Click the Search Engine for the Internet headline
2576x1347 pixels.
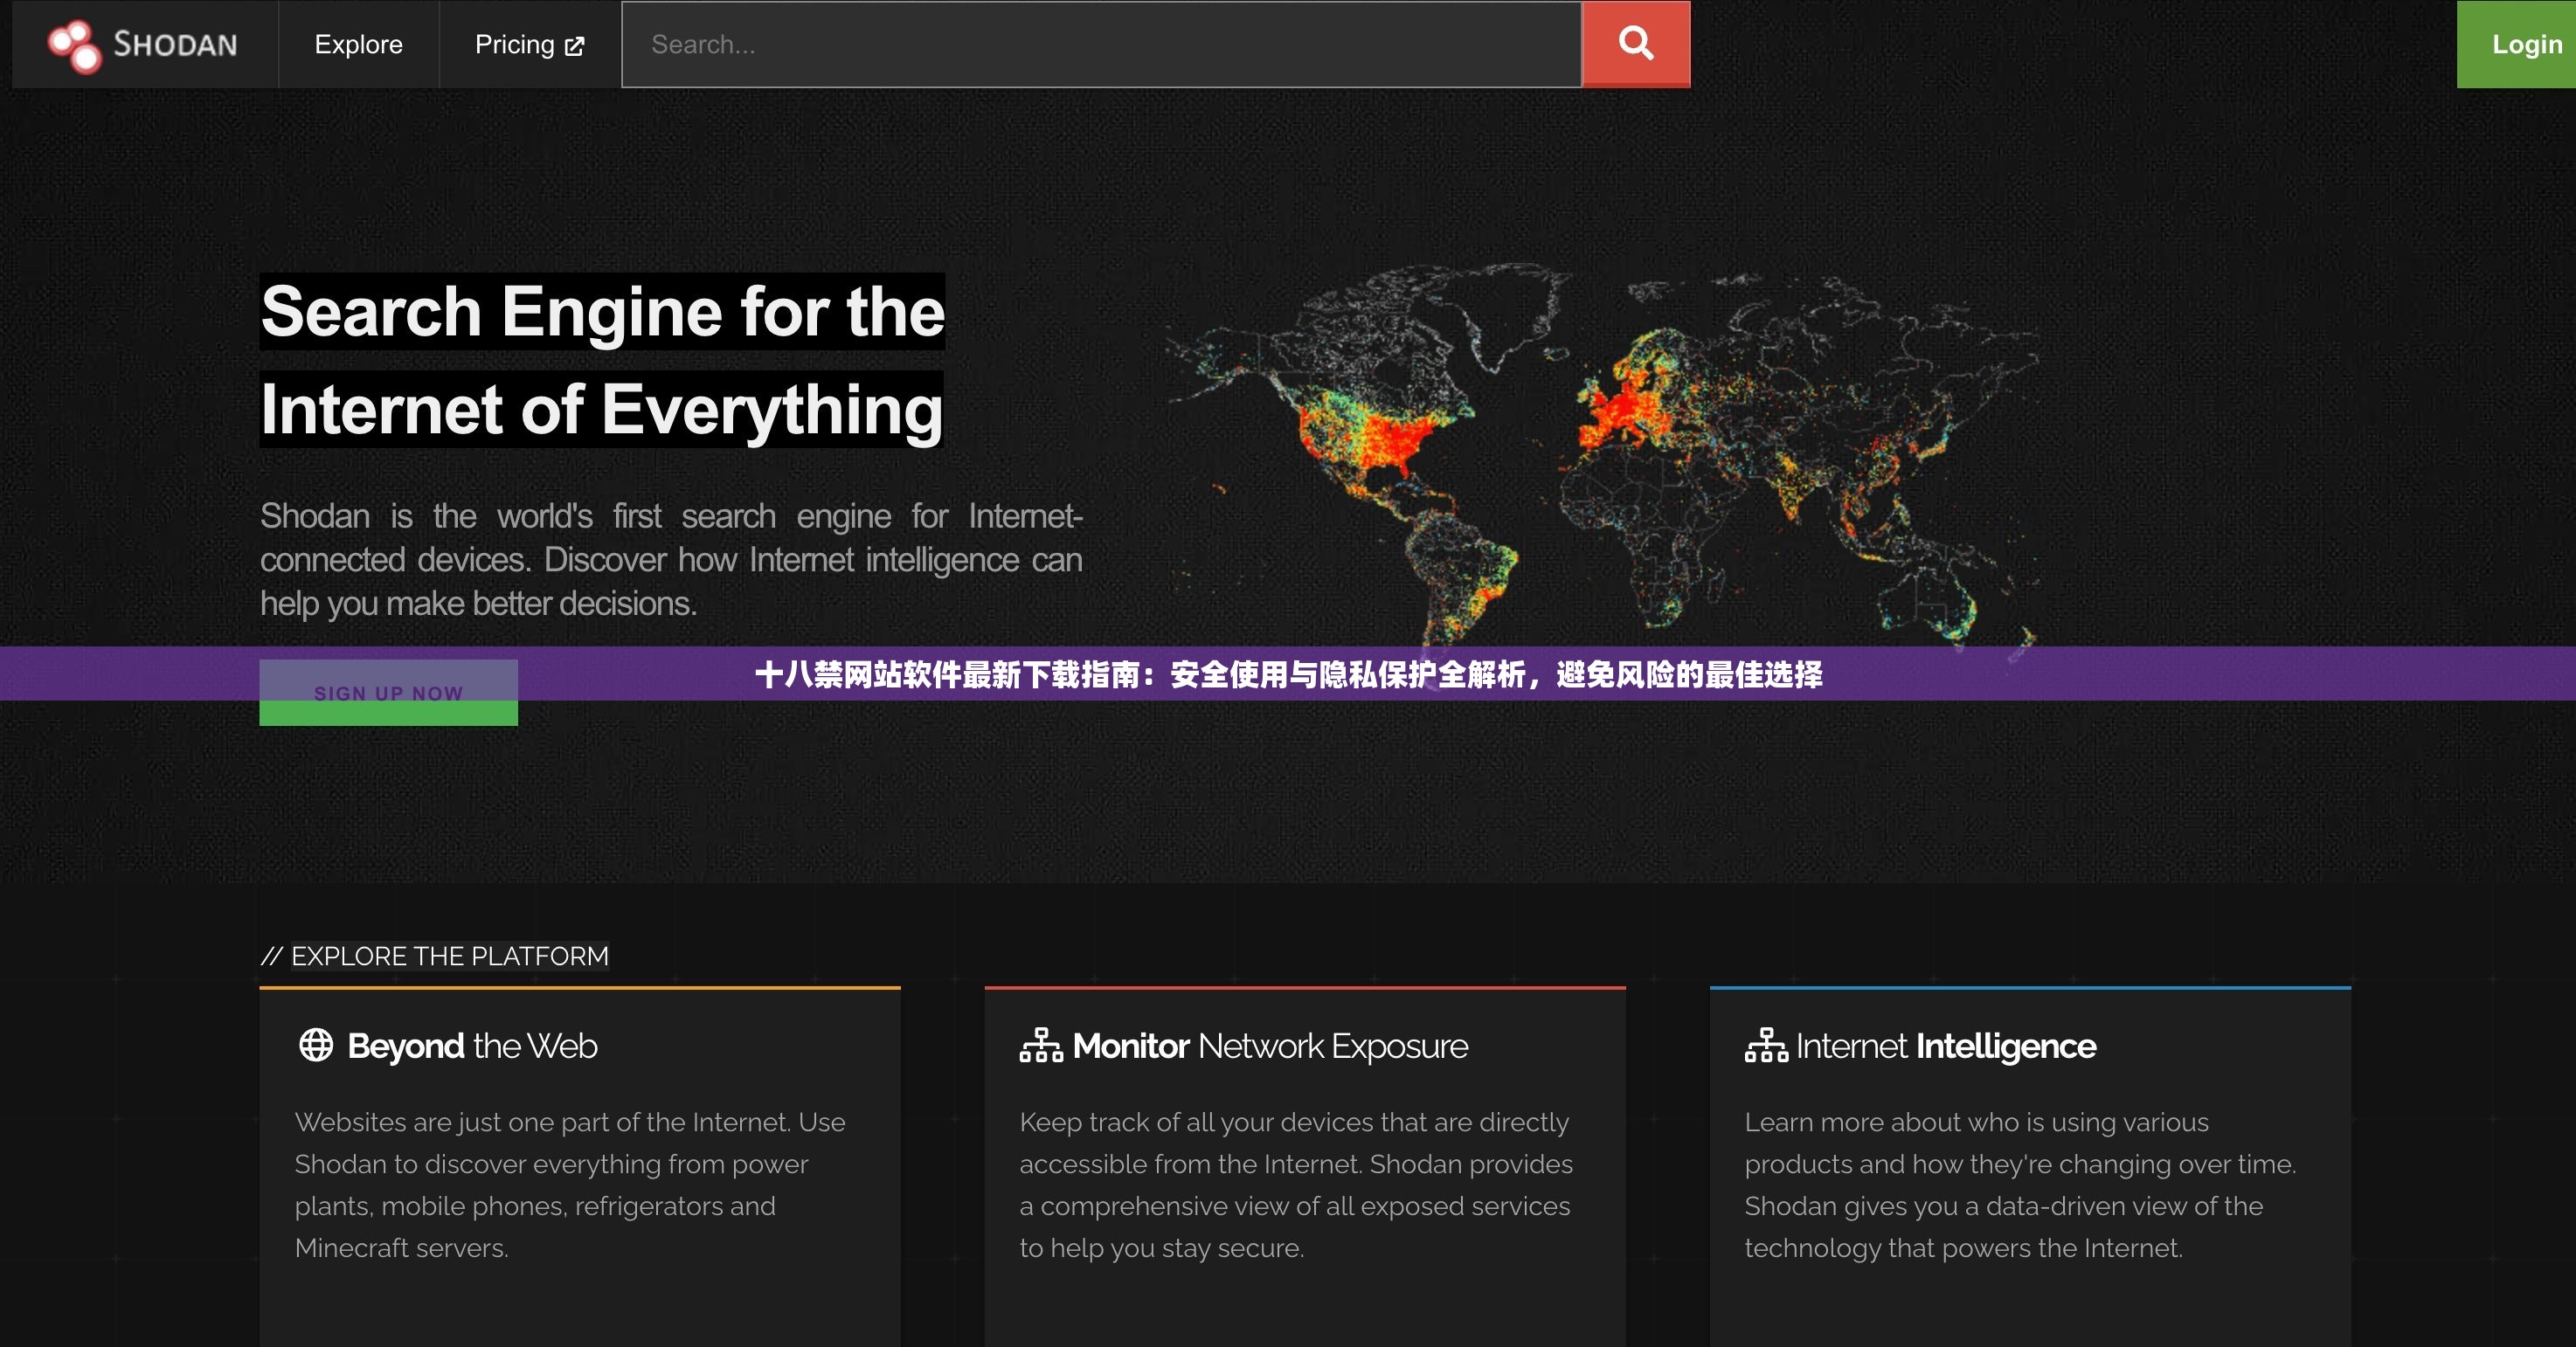602,360
